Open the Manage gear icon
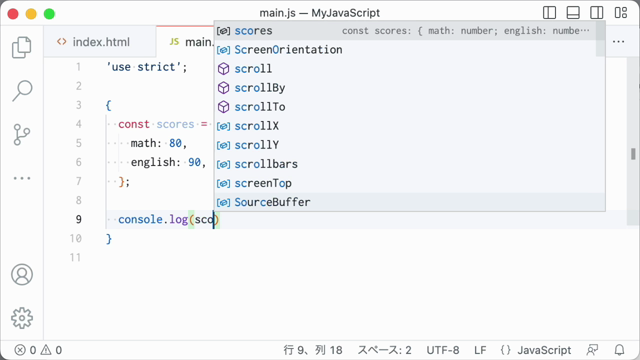The width and height of the screenshot is (640, 360). [22, 318]
